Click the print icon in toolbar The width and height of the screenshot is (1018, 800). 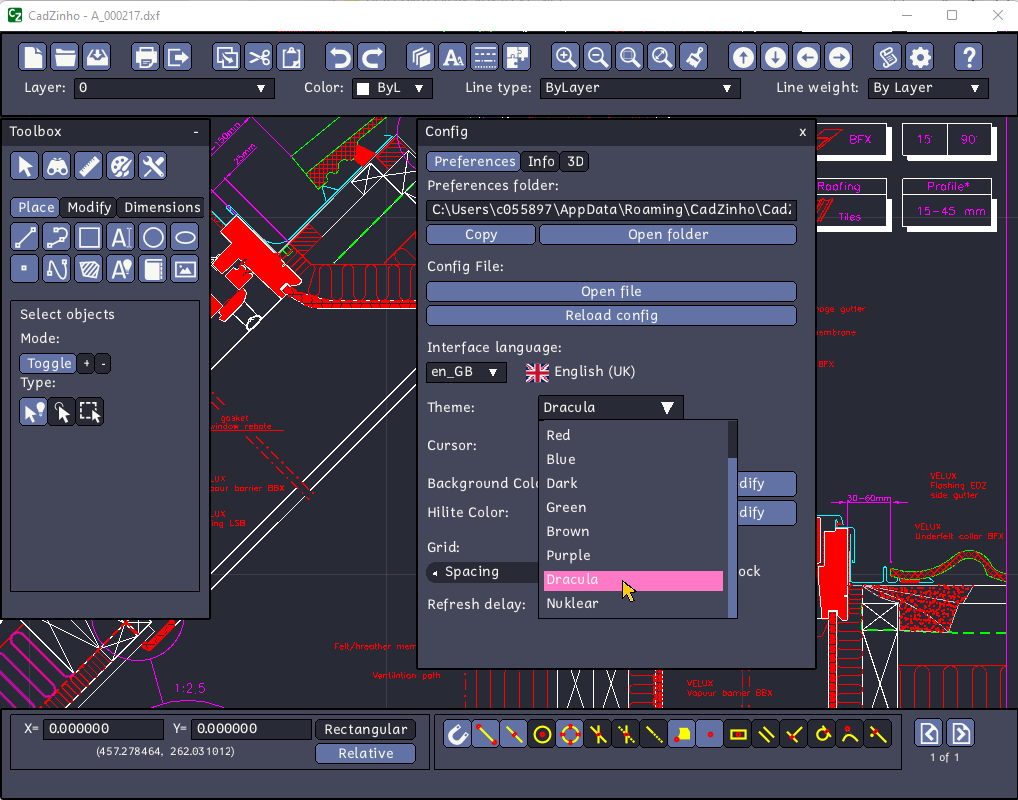pos(145,57)
